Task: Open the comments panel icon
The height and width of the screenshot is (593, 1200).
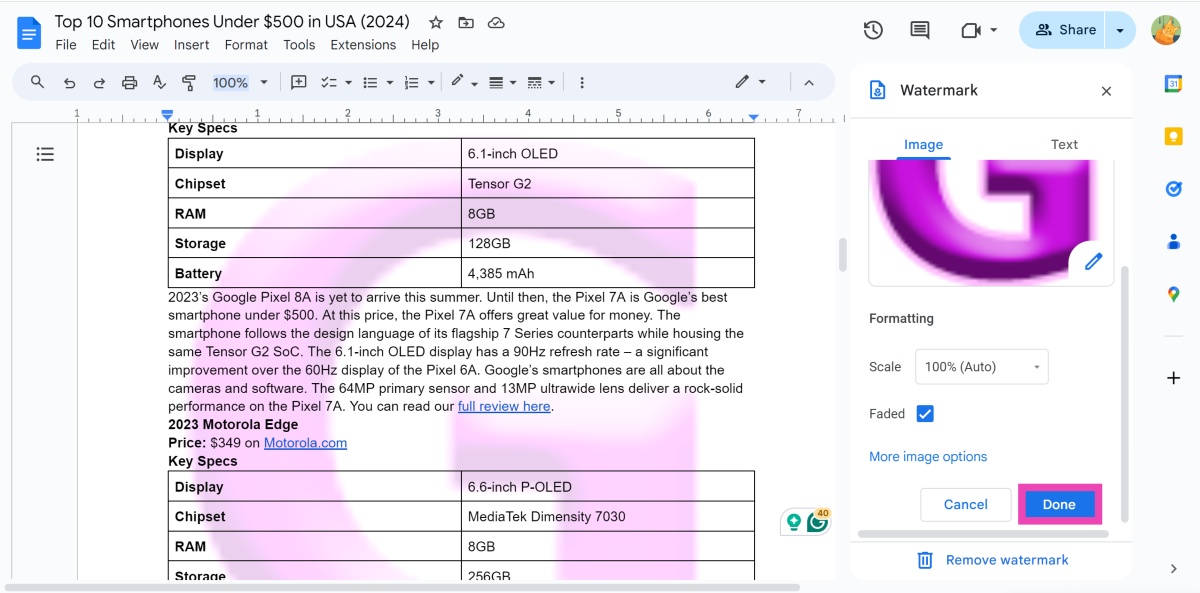Action: coord(920,30)
